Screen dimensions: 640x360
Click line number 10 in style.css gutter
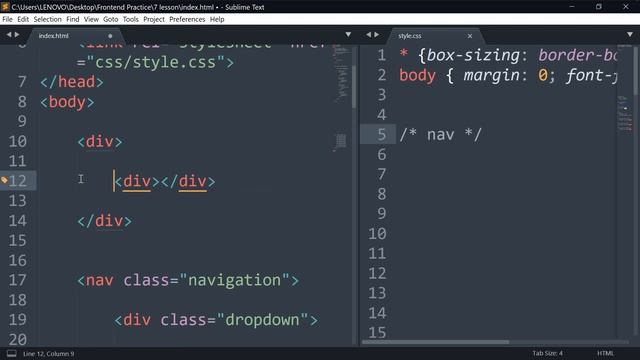click(377, 233)
